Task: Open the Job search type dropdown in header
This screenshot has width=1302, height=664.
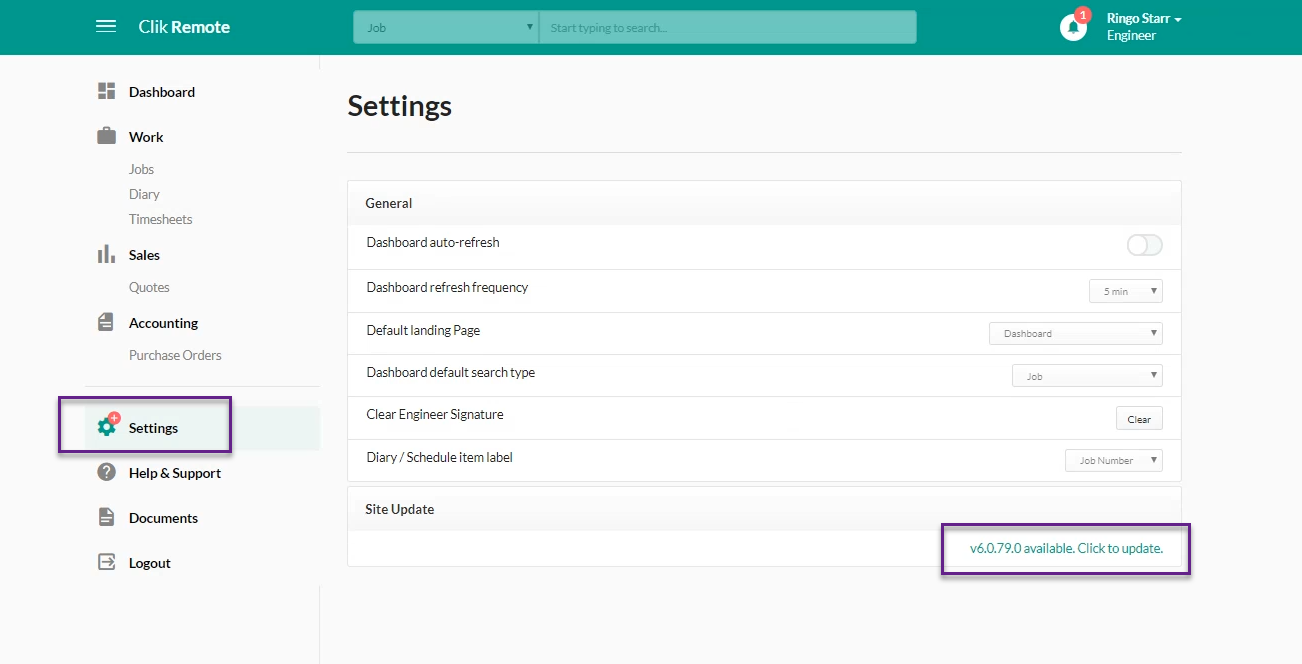Action: click(x=446, y=27)
